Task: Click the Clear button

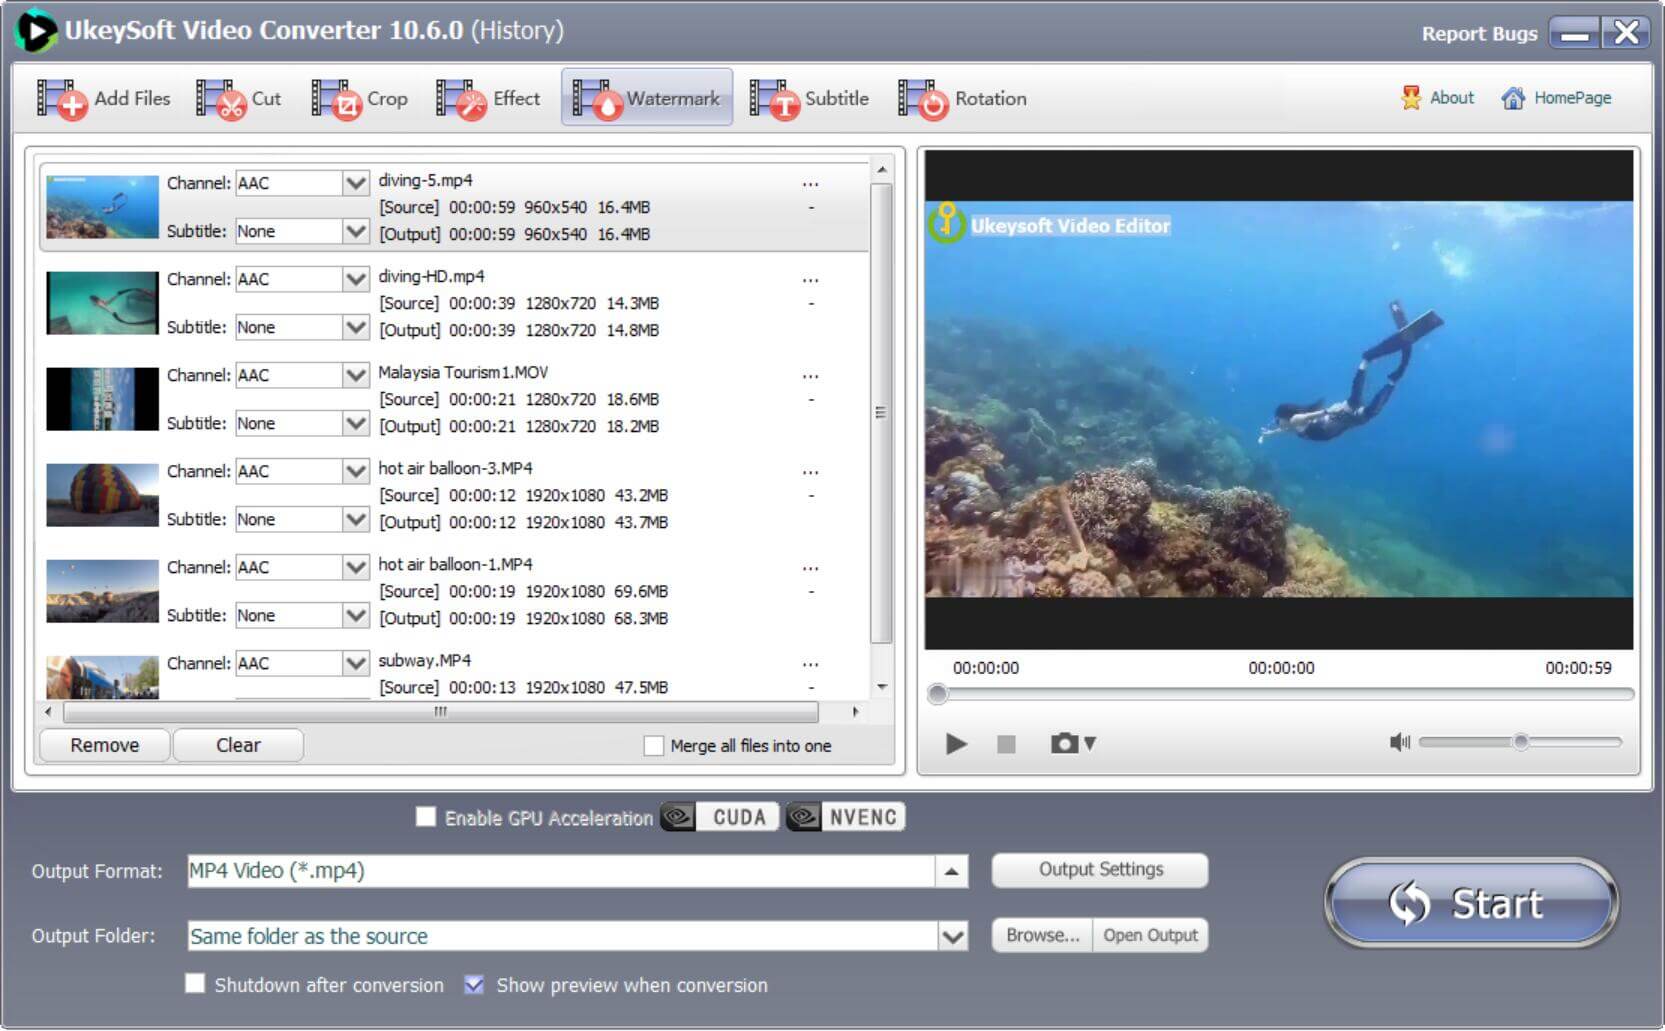Action: coord(238,745)
